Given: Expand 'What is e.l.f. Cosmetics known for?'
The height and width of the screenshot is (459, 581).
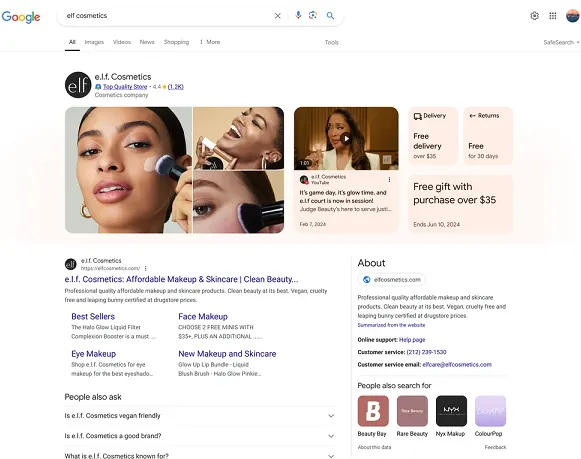Looking at the screenshot, I should tap(199, 455).
